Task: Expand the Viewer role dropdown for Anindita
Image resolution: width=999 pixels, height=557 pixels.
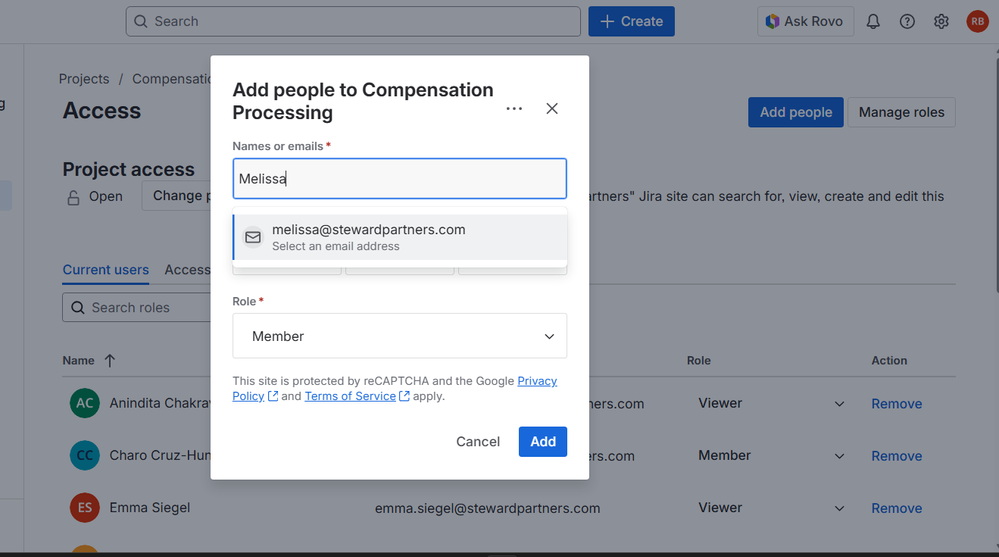Action: pos(839,404)
